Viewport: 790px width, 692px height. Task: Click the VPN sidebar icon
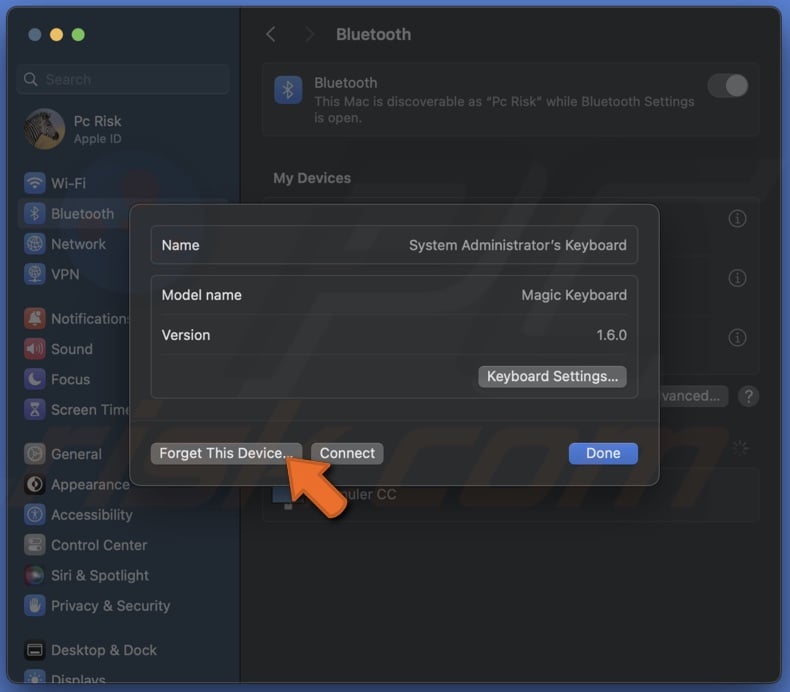(x=34, y=274)
